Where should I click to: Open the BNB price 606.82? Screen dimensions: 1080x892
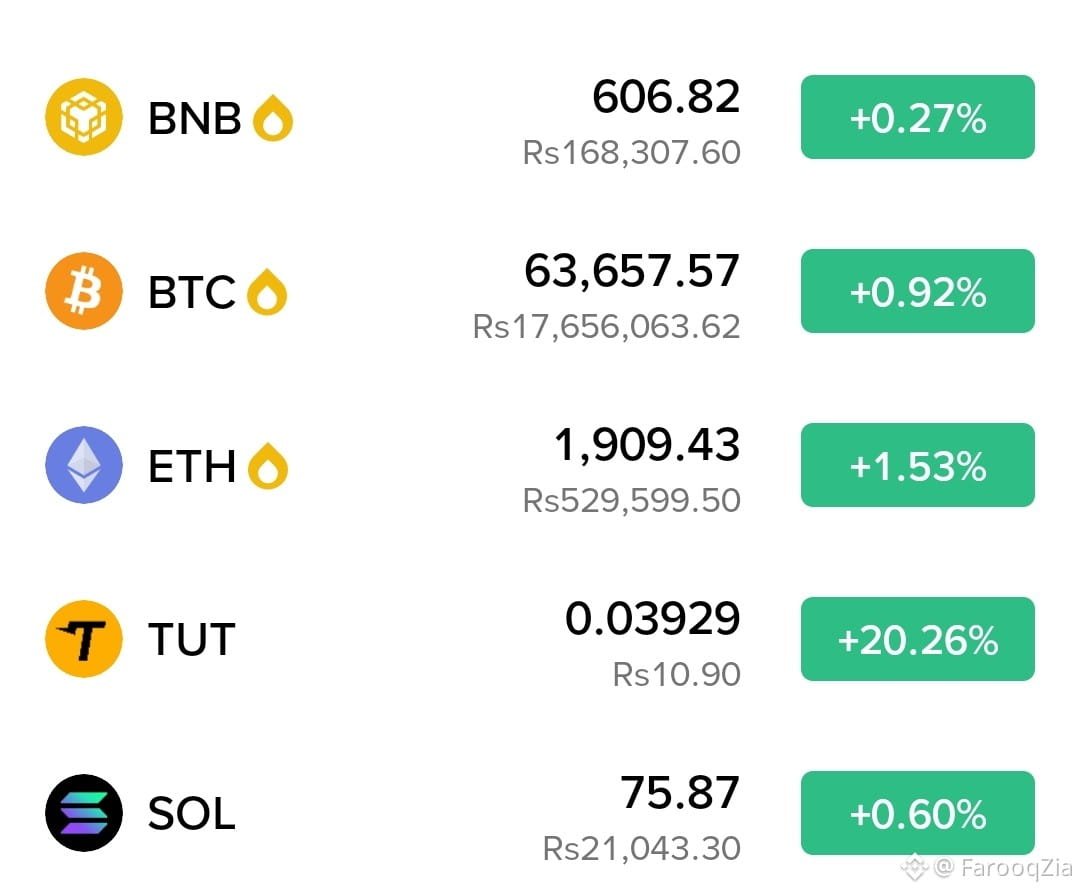point(666,96)
